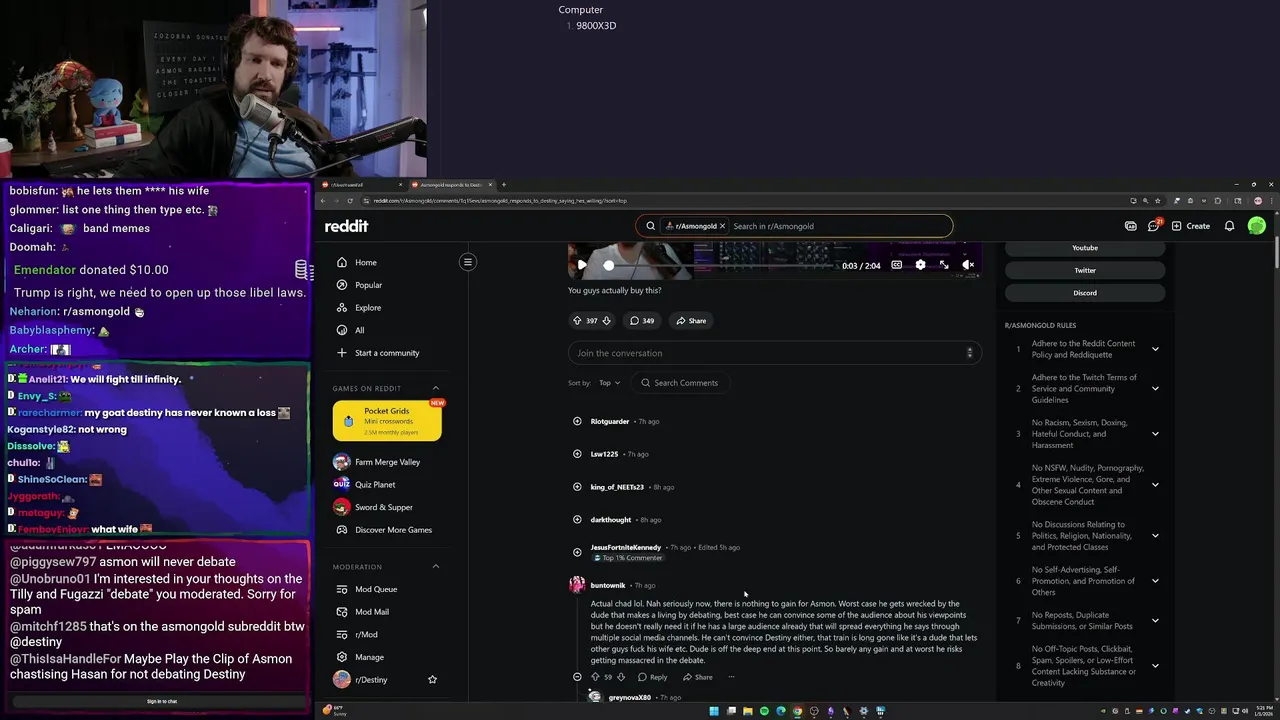The height and width of the screenshot is (720, 1280).
Task: Focus the Search in r/Asmongold field
Action: pos(838,226)
